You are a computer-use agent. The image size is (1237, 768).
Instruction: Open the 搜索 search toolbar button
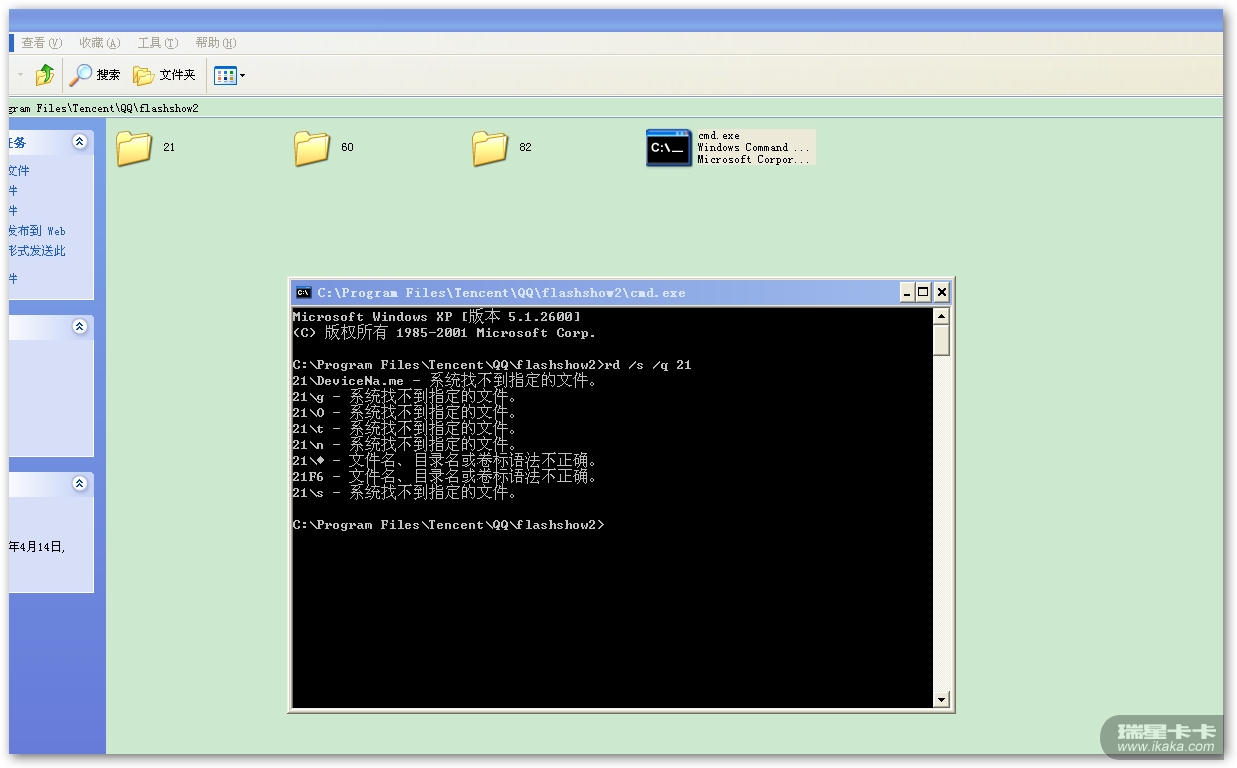pyautogui.click(x=95, y=75)
